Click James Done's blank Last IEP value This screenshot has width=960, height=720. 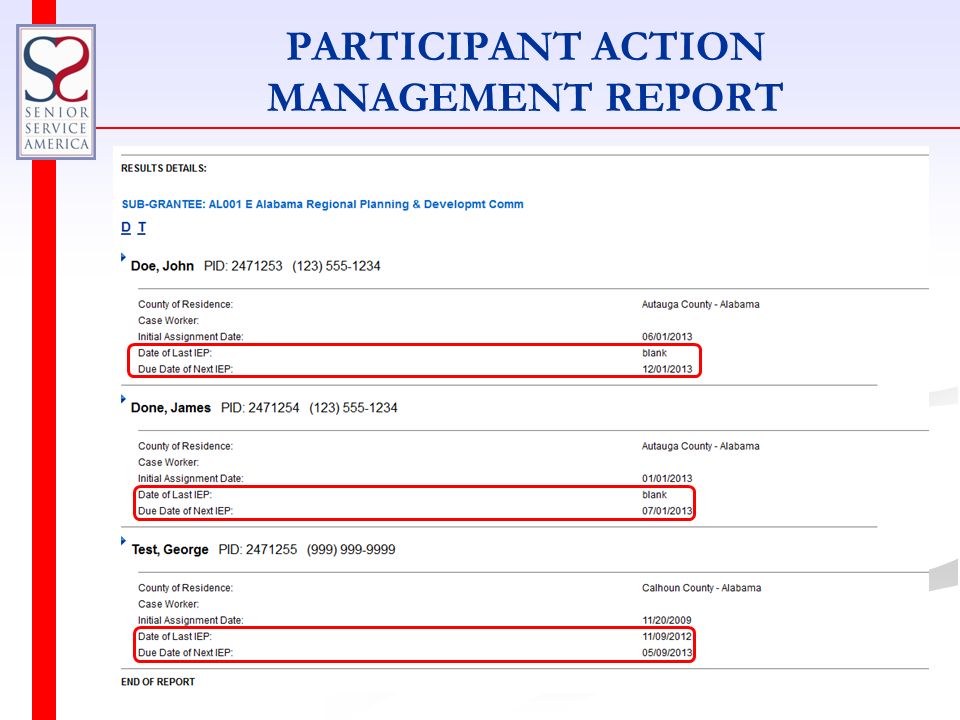pos(654,495)
